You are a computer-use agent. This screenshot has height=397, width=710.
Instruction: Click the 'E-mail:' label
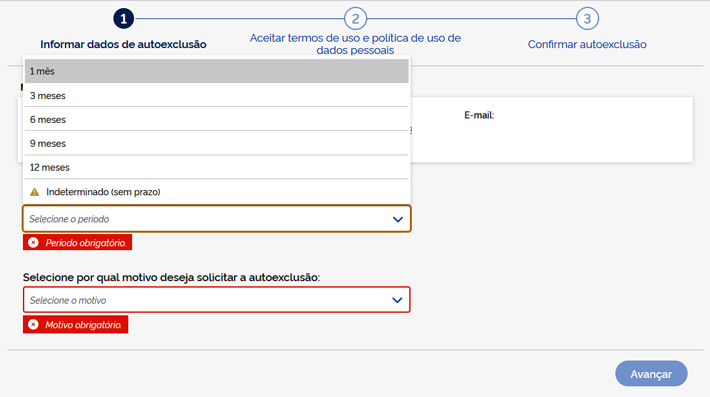pyautogui.click(x=479, y=115)
